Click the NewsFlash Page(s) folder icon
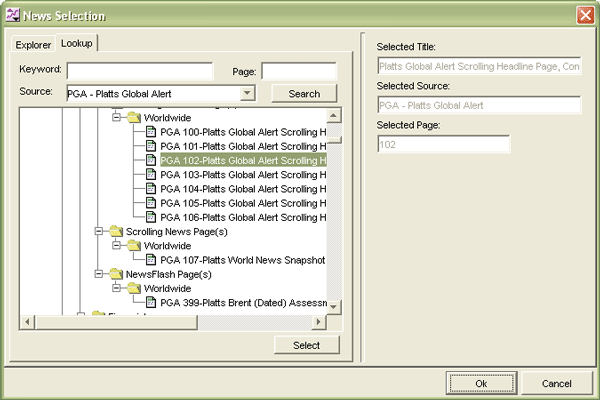The width and height of the screenshot is (600, 400). [x=116, y=272]
